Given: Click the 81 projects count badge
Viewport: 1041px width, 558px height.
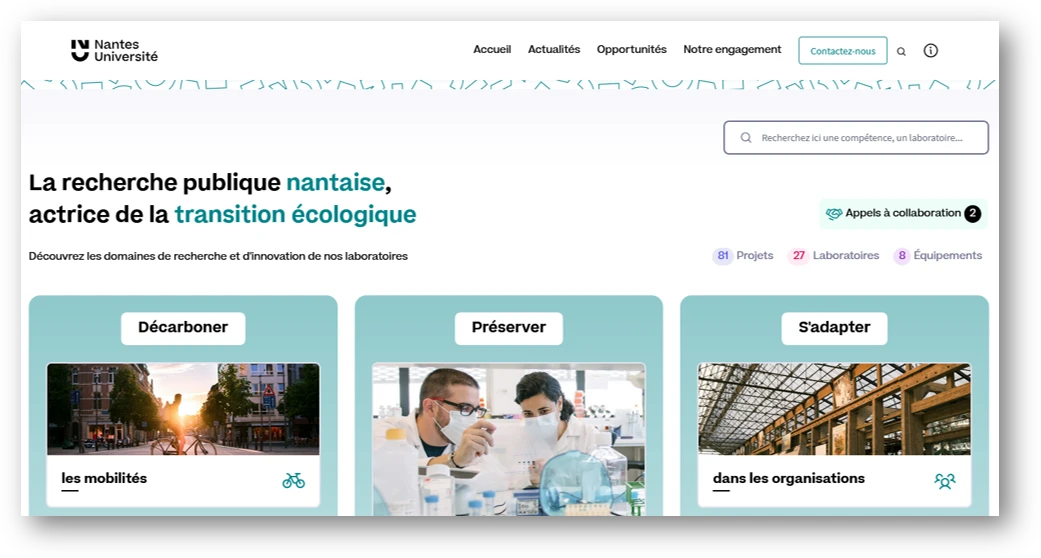Looking at the screenshot, I should pyautogui.click(x=723, y=256).
